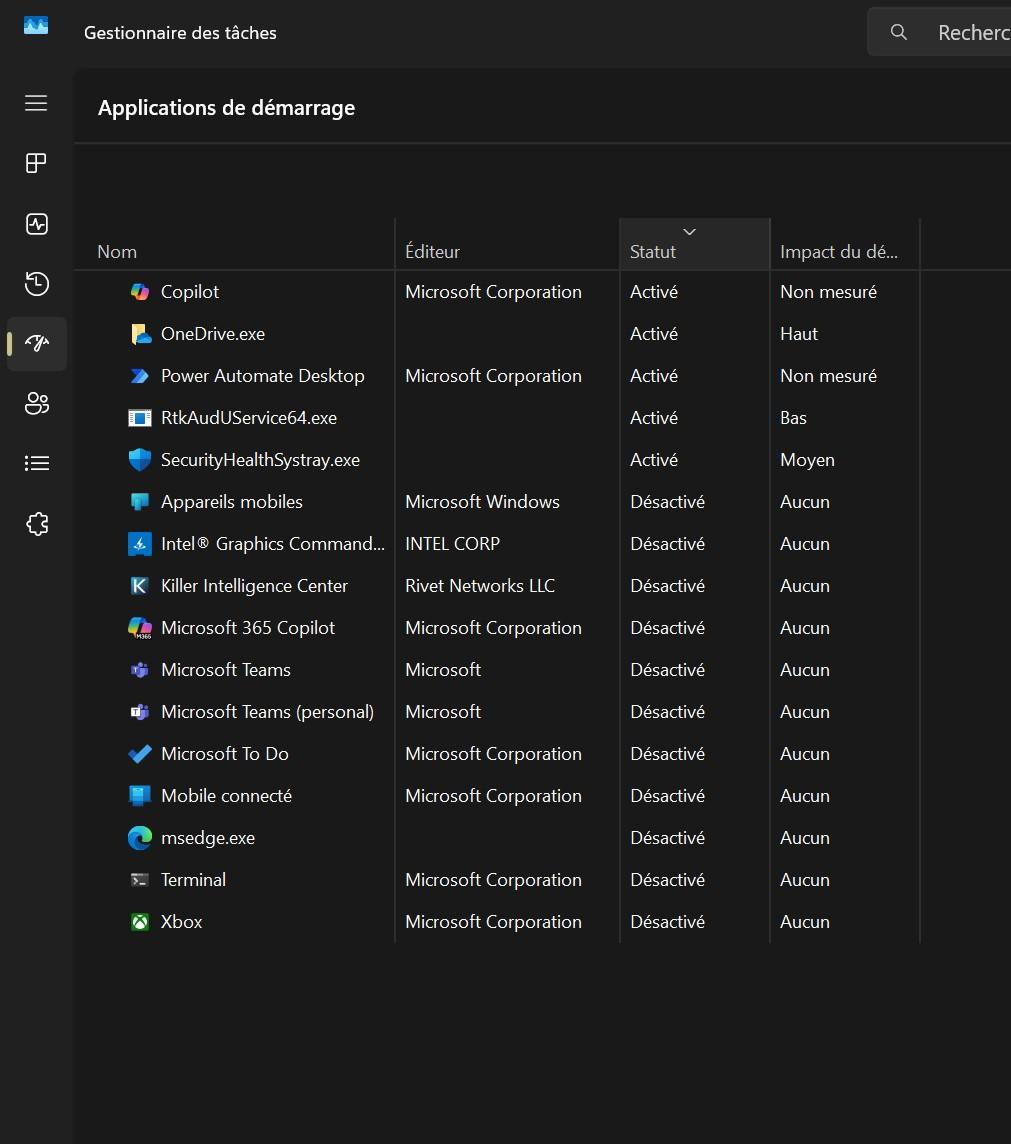Open the Users page icon
The image size is (1011, 1144).
(36, 403)
